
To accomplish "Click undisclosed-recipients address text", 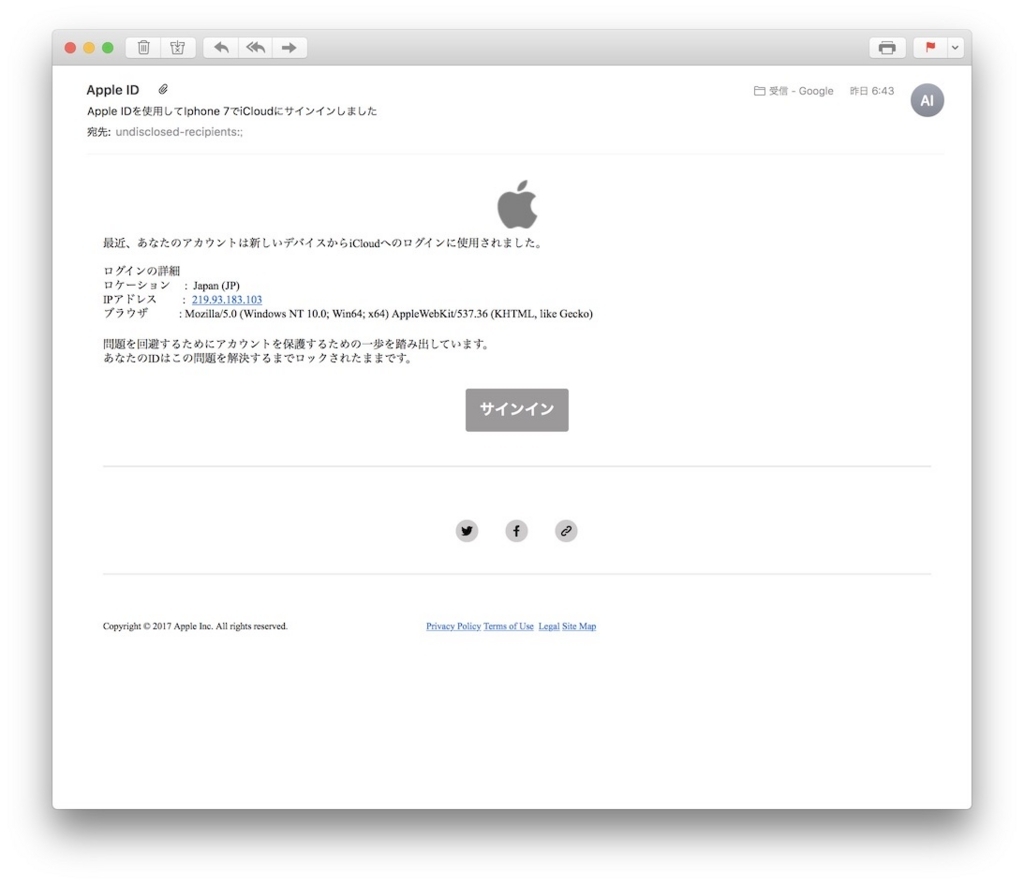I will pos(179,132).
